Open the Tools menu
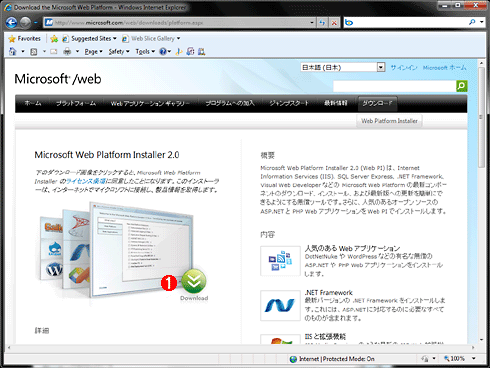The height and width of the screenshot is (368, 490). pos(145,52)
